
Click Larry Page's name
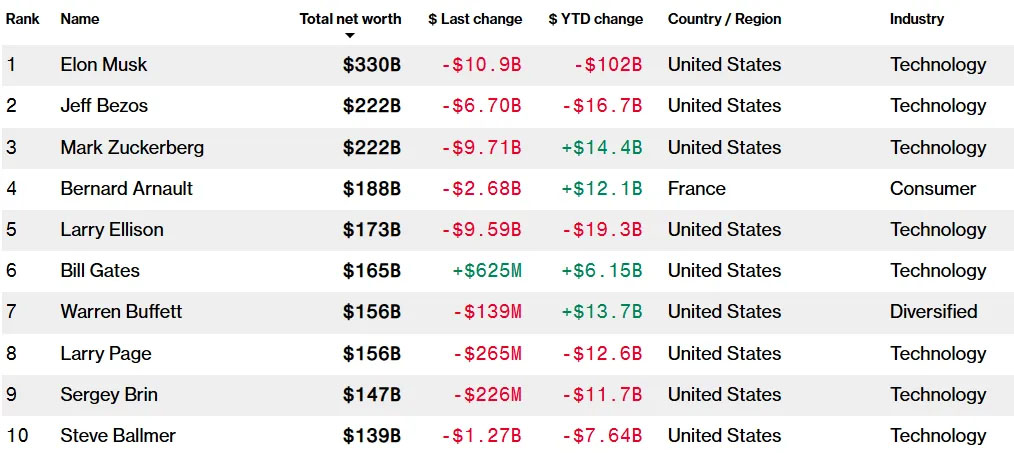[106, 354]
